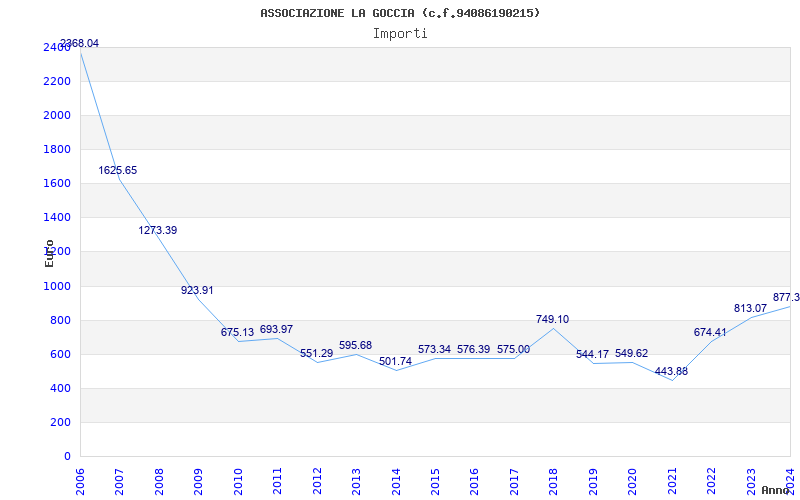The height and width of the screenshot is (500, 800).
Task: Click the 1273.39 data label
Action: pos(158,230)
